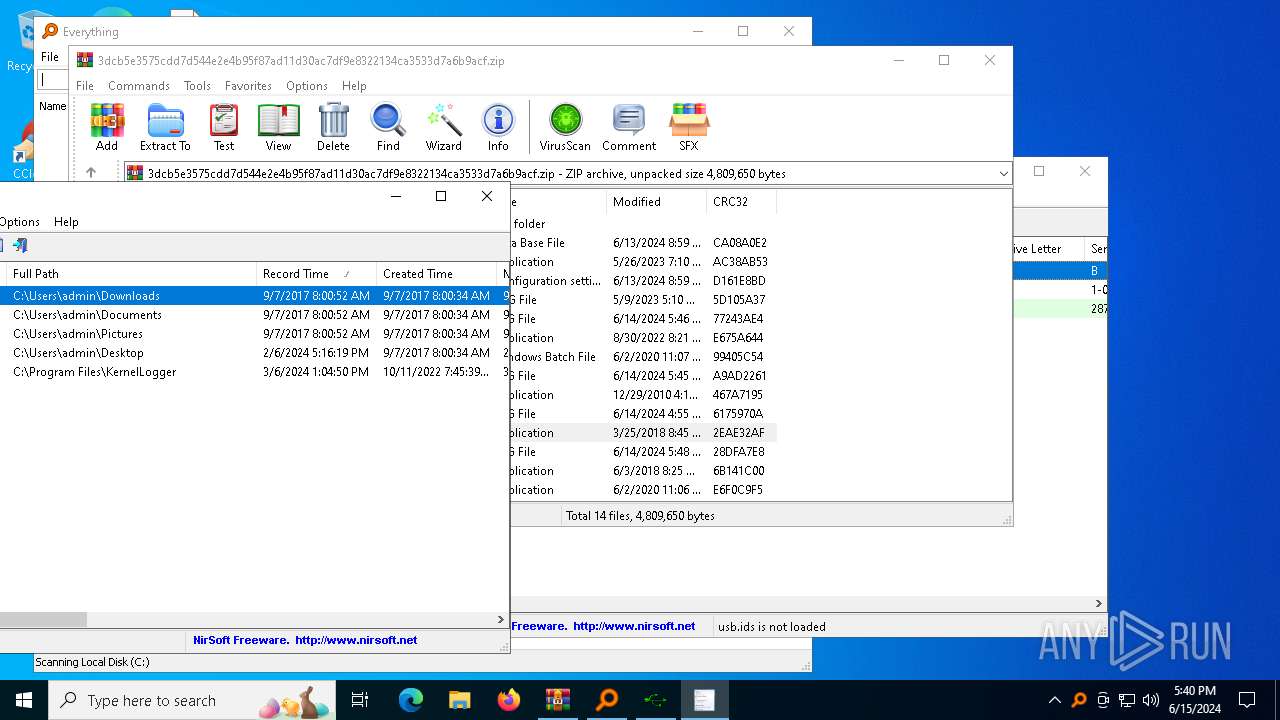Open the Favorites menu

click(x=248, y=86)
